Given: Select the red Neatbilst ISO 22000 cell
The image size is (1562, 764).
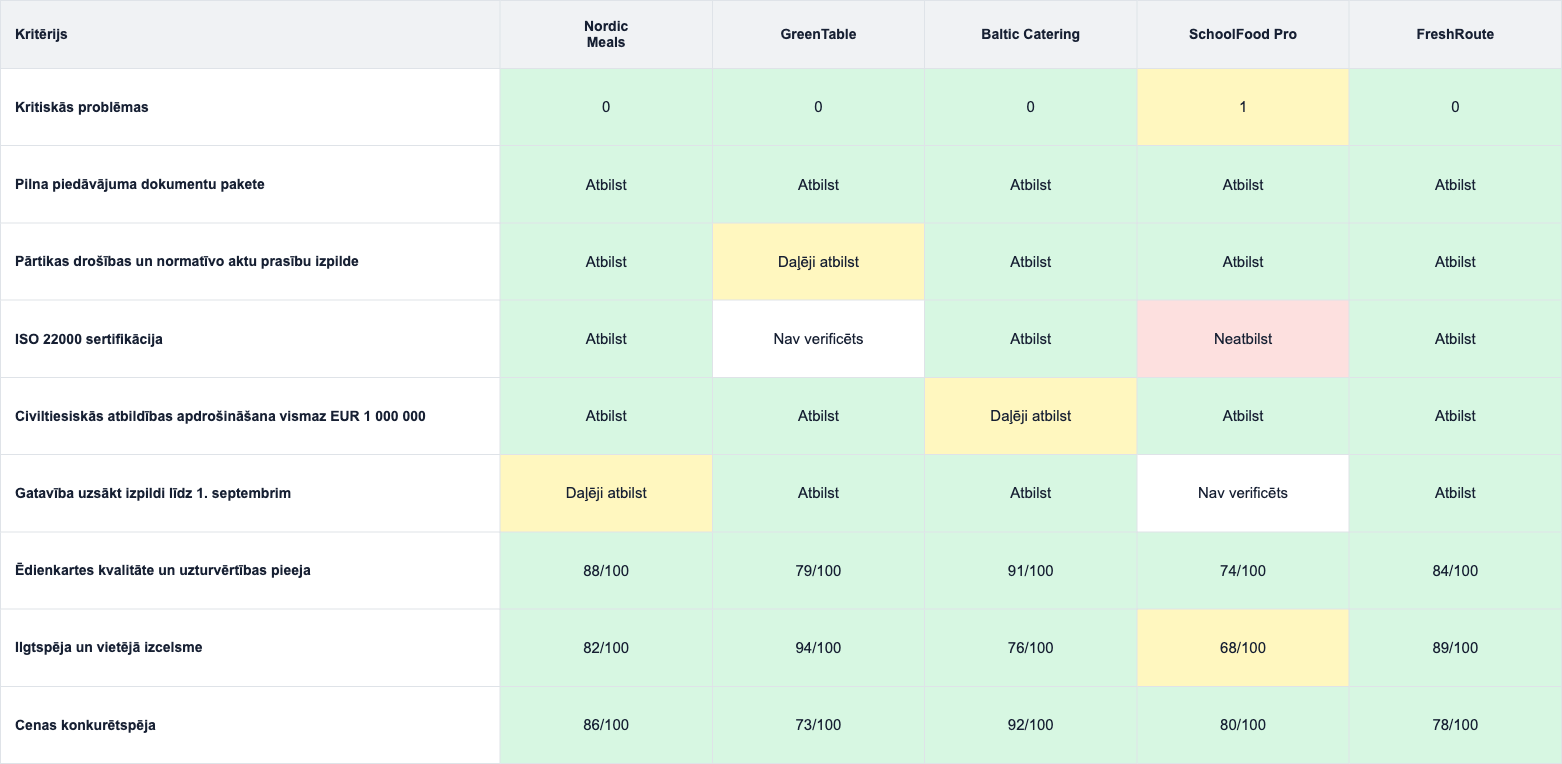Looking at the screenshot, I should [x=1243, y=339].
